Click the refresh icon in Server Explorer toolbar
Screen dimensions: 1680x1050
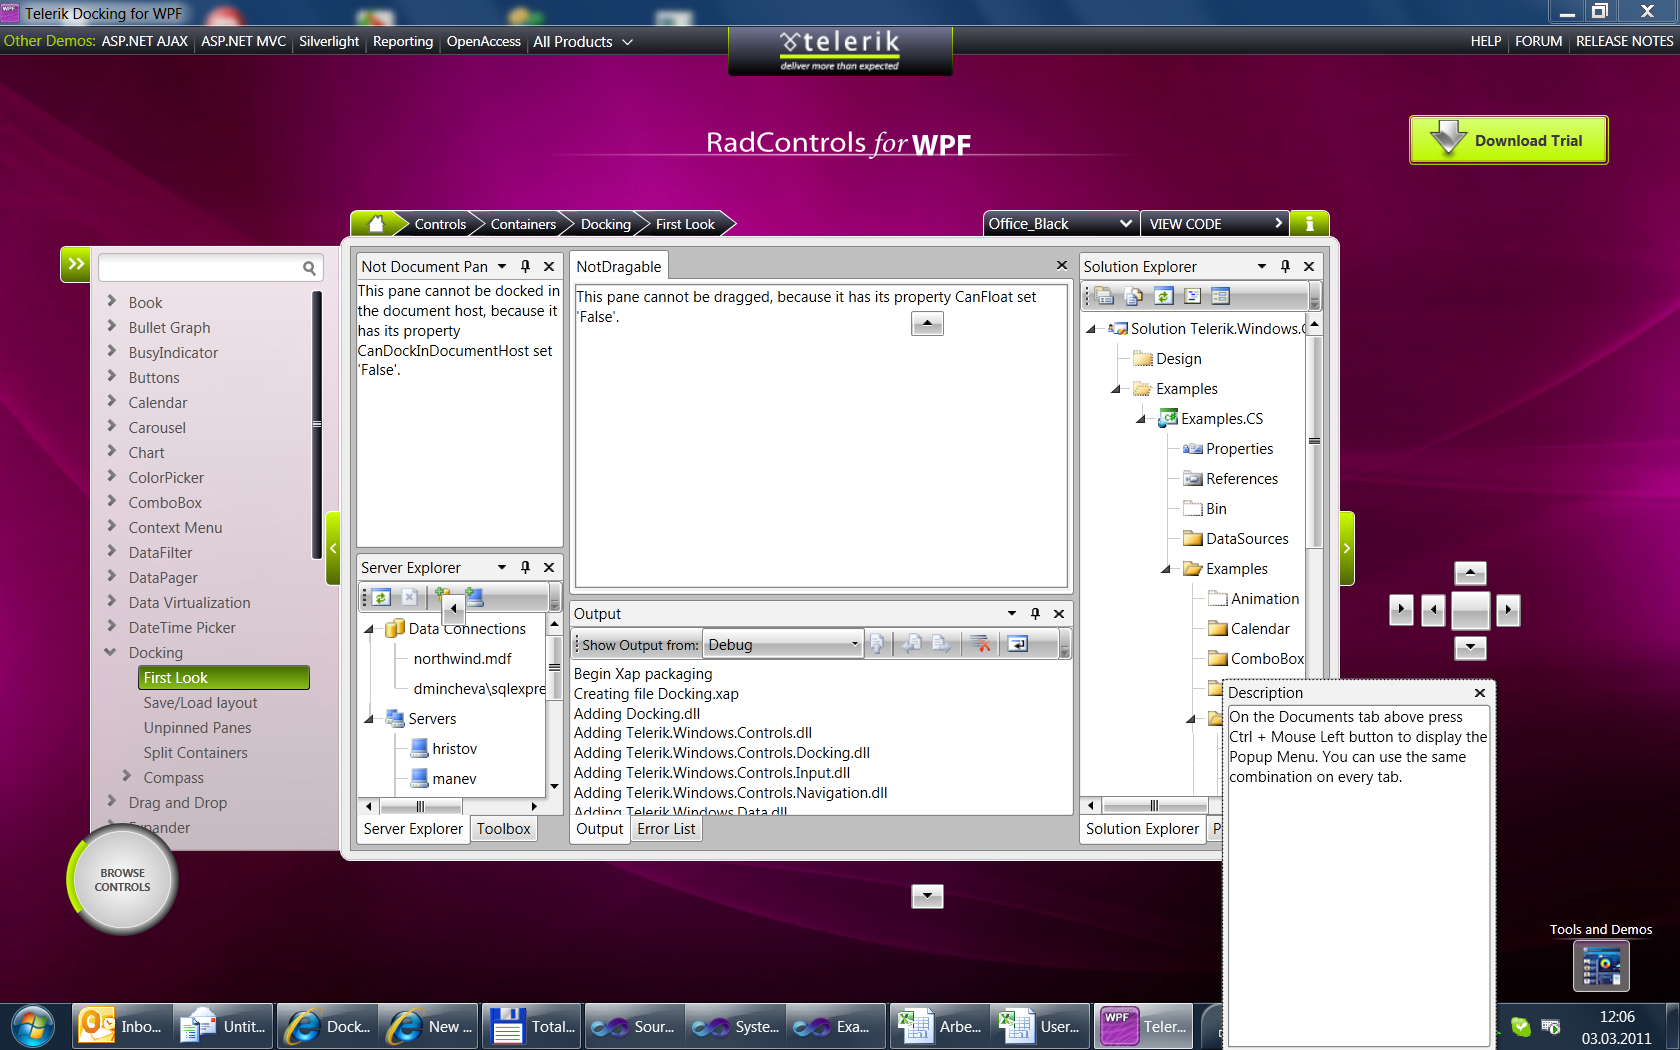pos(381,597)
